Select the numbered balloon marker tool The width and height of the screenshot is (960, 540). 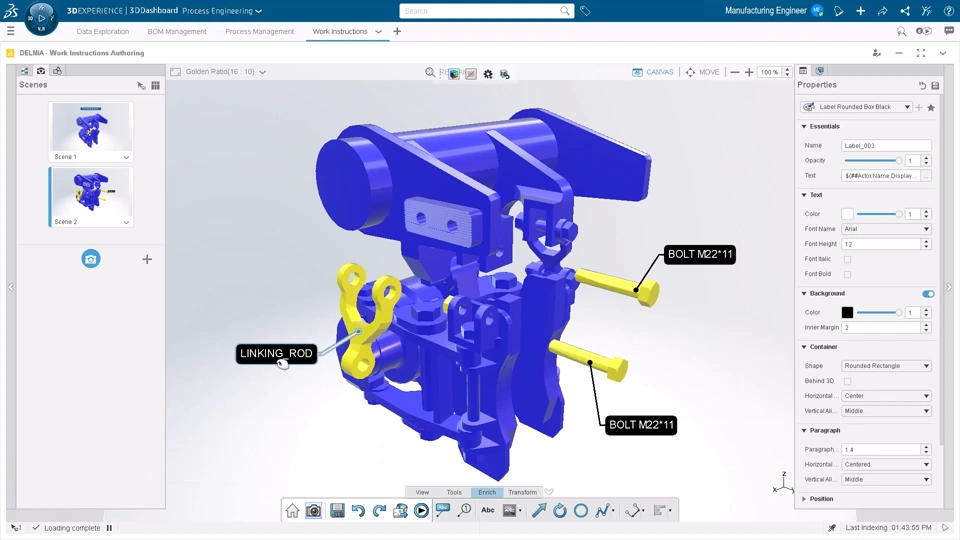coord(465,510)
